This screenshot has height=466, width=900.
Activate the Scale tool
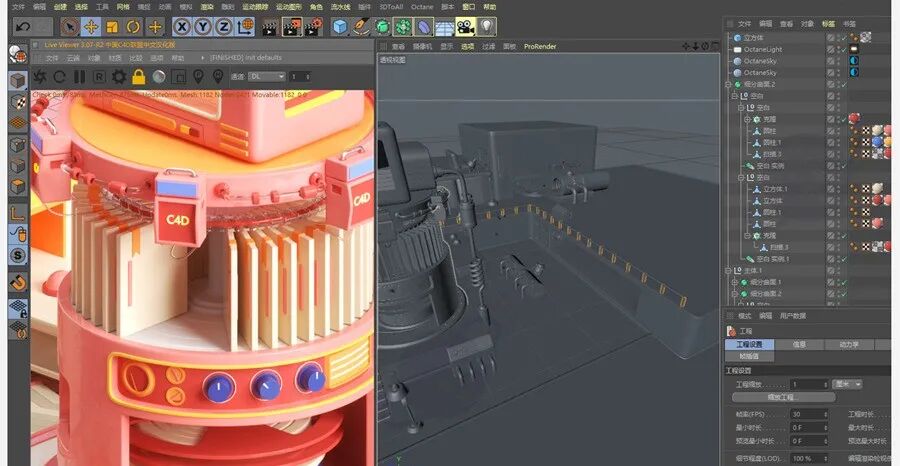112,26
